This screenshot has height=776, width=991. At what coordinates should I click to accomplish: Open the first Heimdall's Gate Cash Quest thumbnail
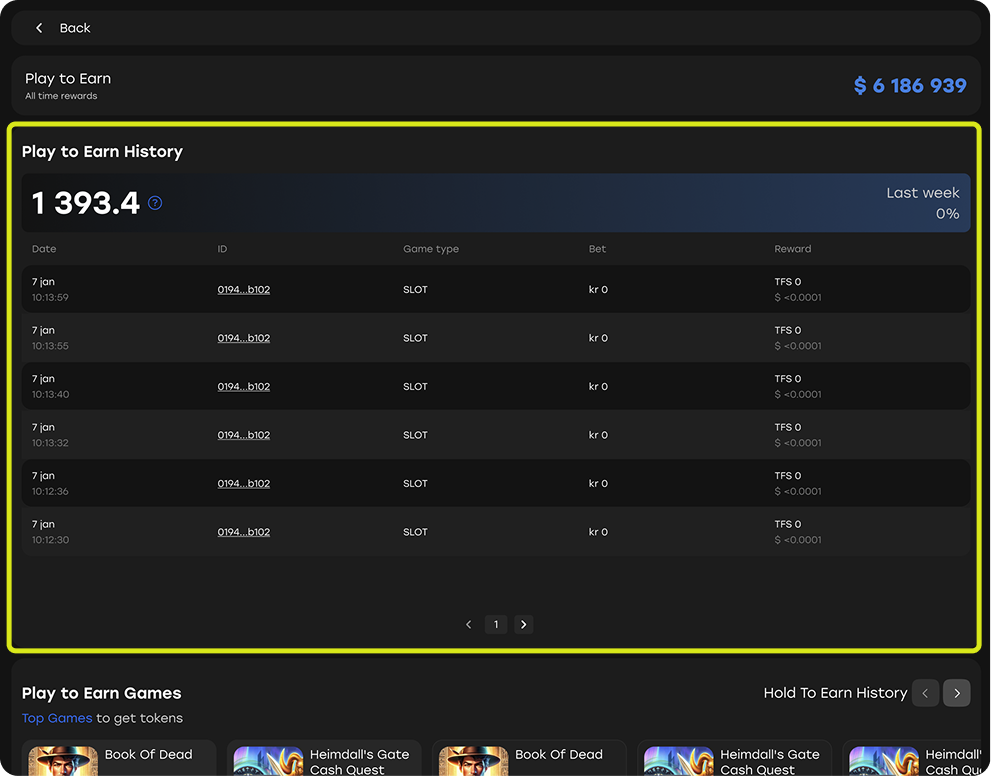click(268, 761)
